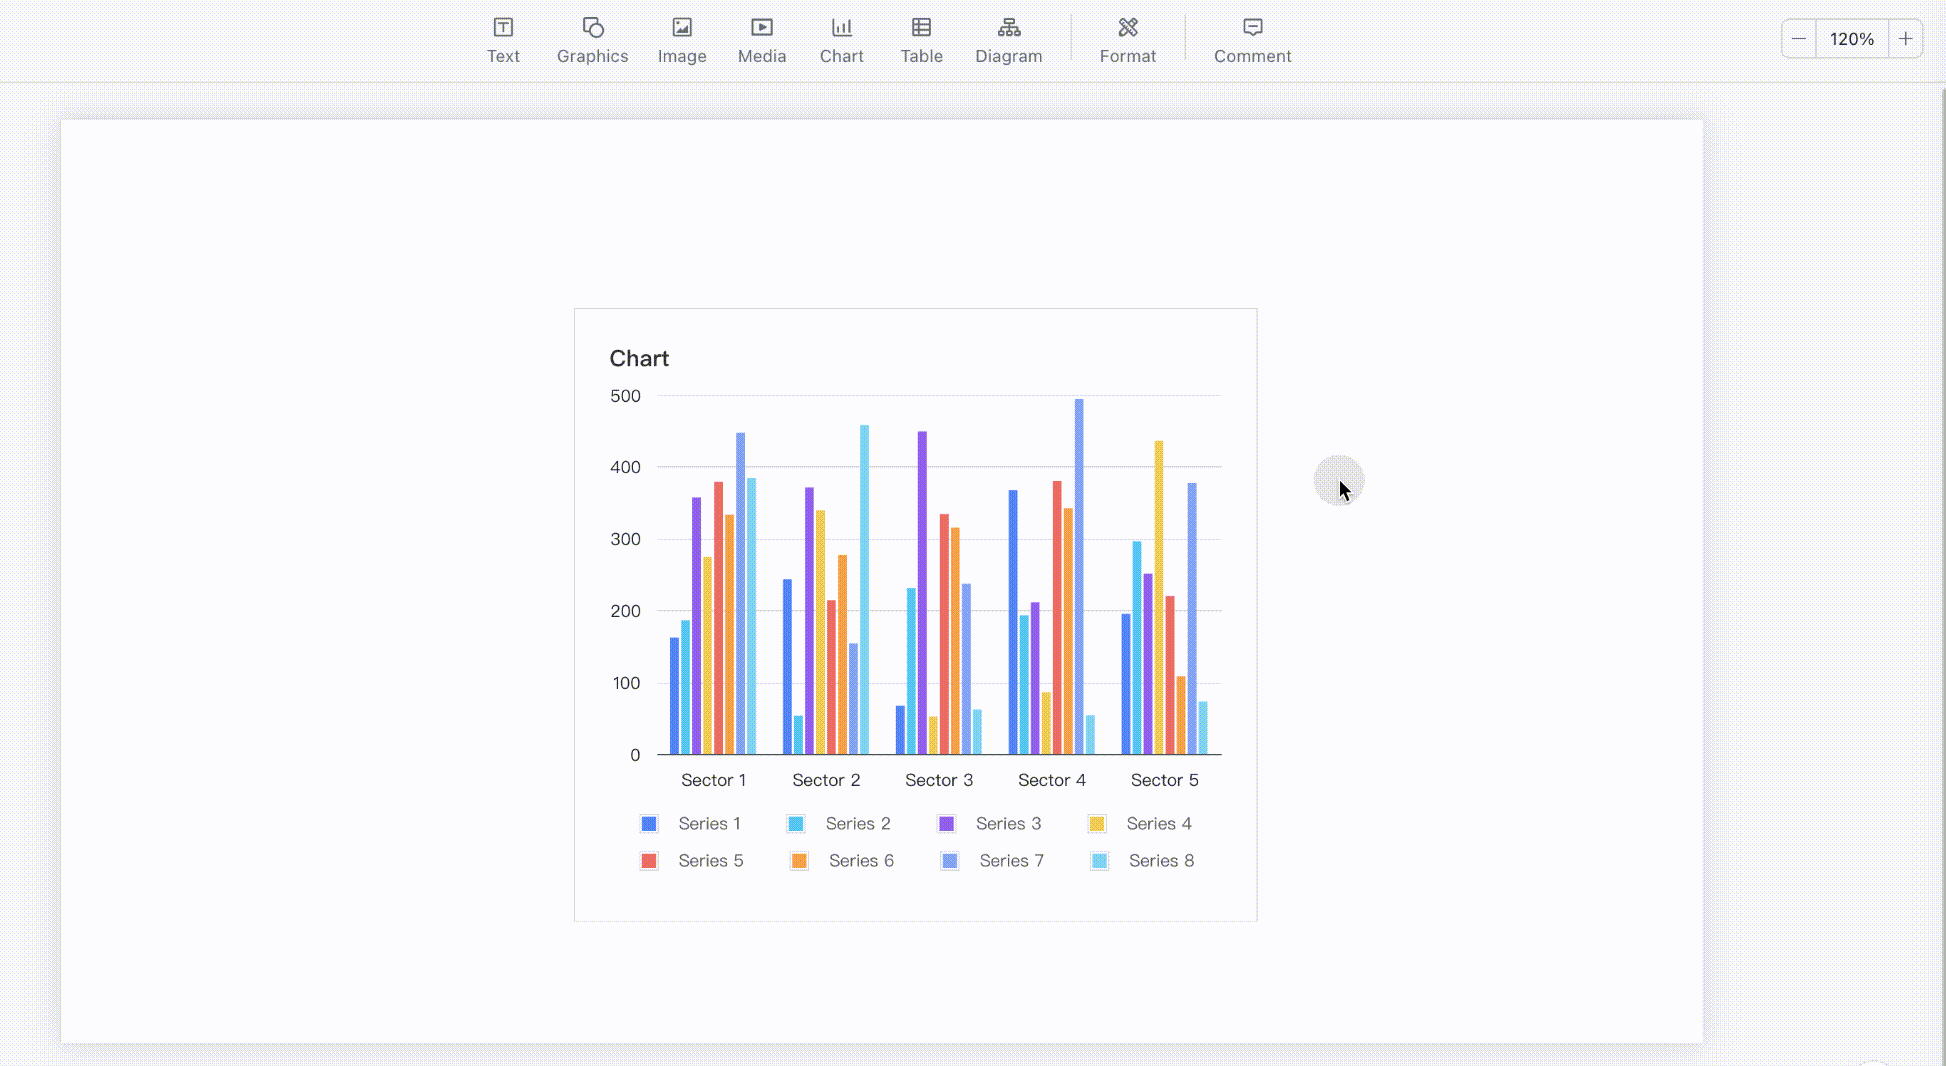Screen dimensions: 1946x1066
Task: Open the Format panel
Action: click(1127, 40)
